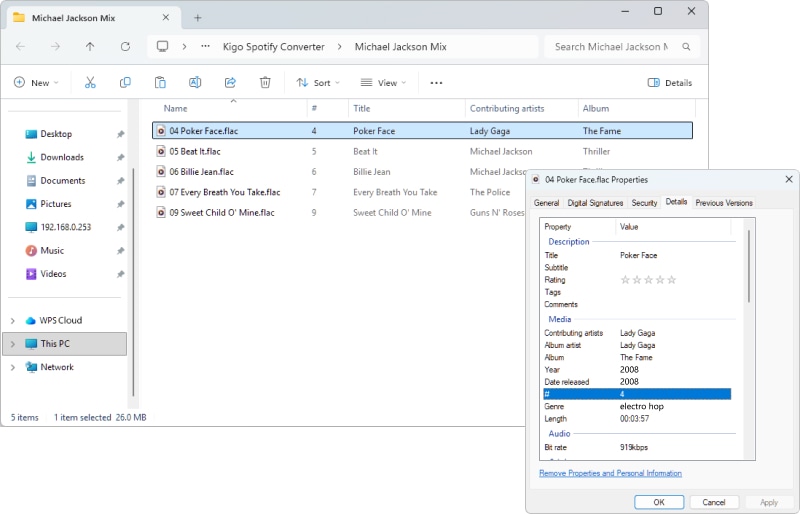Open the See more ellipsis menu
Screen dimensions: 800x514
436,83
